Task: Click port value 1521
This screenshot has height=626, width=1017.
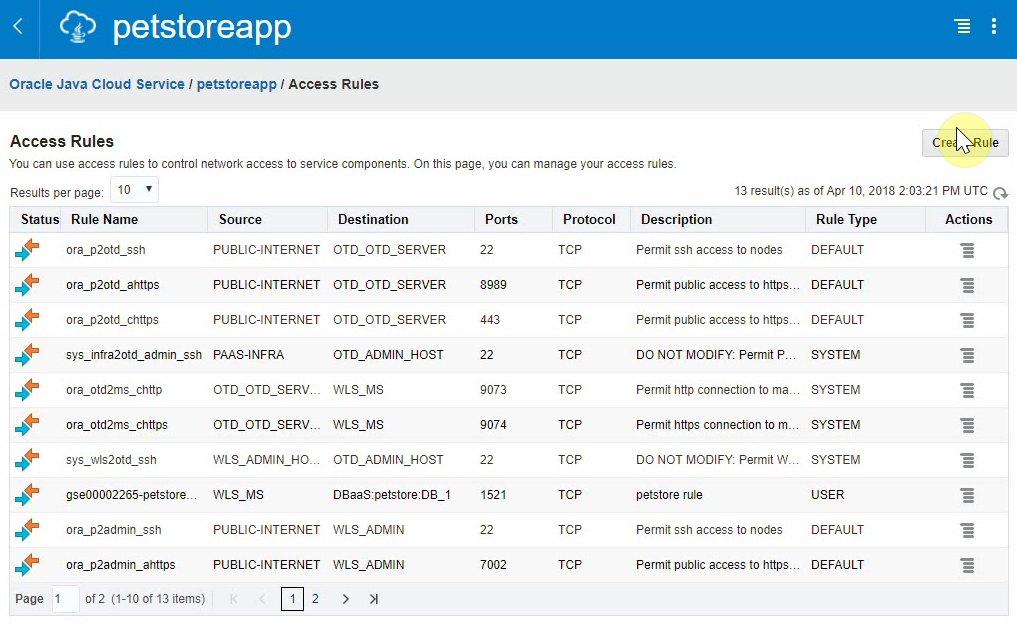Action: (493, 495)
